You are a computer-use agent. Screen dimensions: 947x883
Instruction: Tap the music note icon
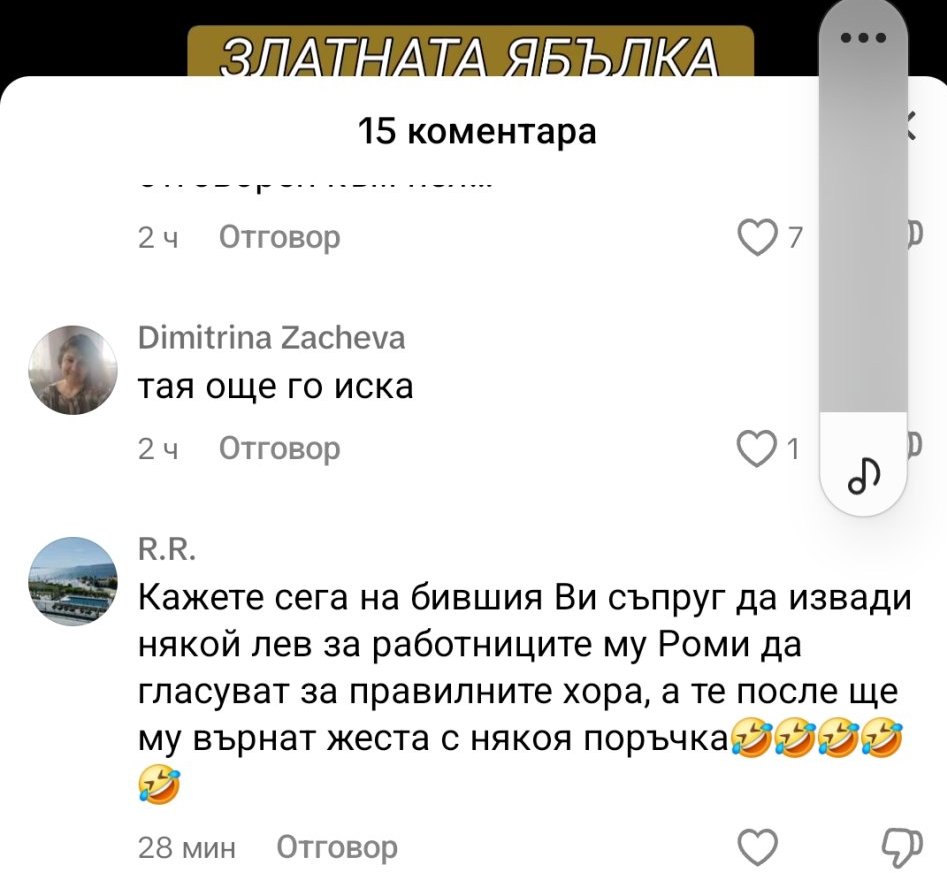pyautogui.click(x=864, y=475)
